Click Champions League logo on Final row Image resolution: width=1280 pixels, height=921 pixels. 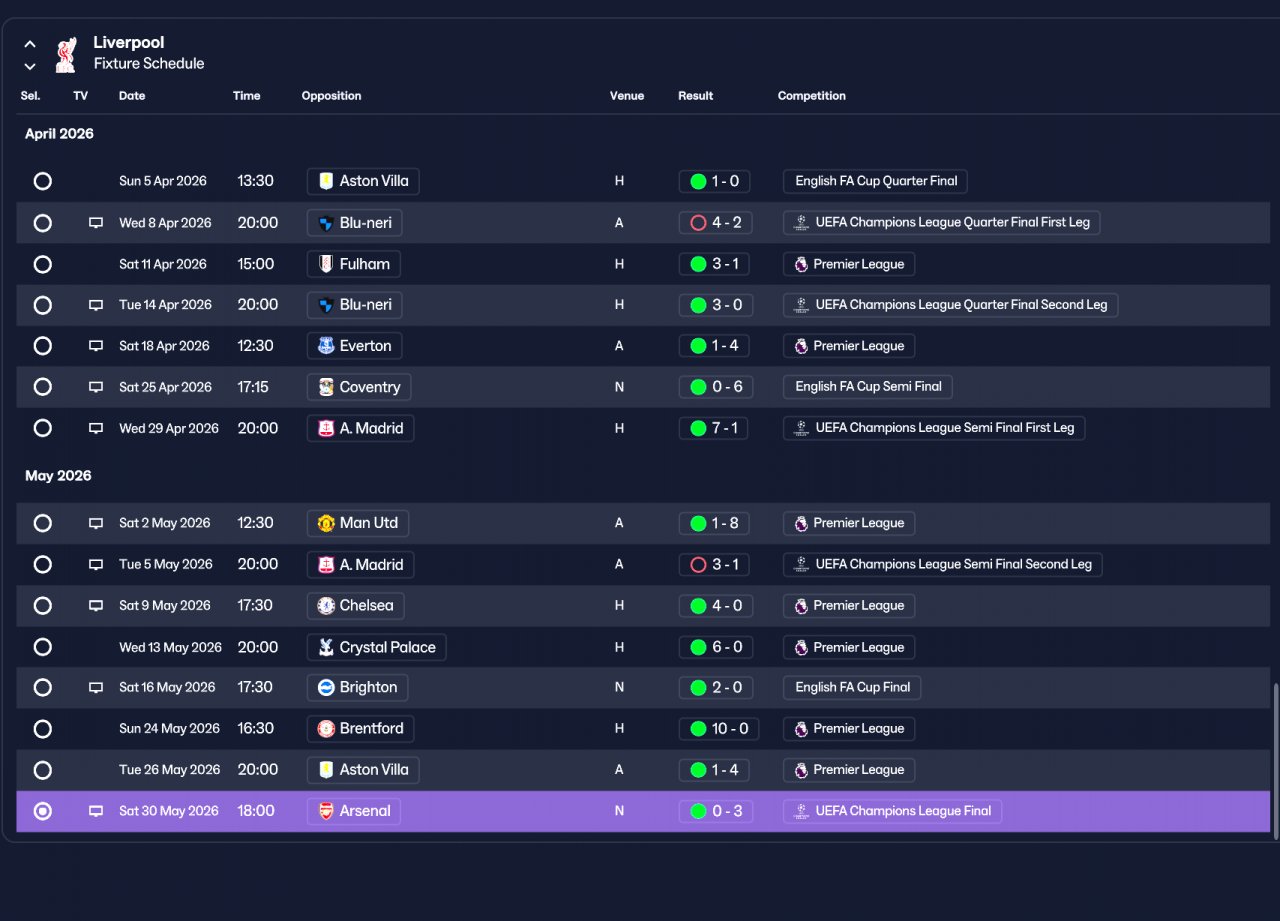coord(801,811)
